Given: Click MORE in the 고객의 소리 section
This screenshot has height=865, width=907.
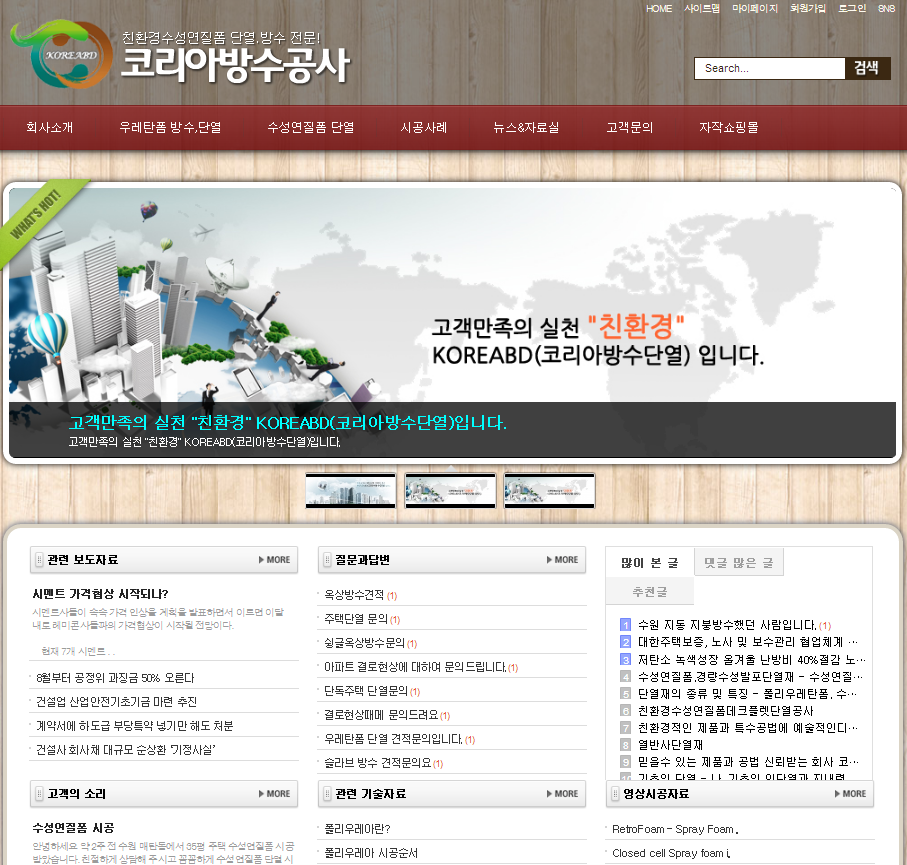Looking at the screenshot, I should point(275,794).
